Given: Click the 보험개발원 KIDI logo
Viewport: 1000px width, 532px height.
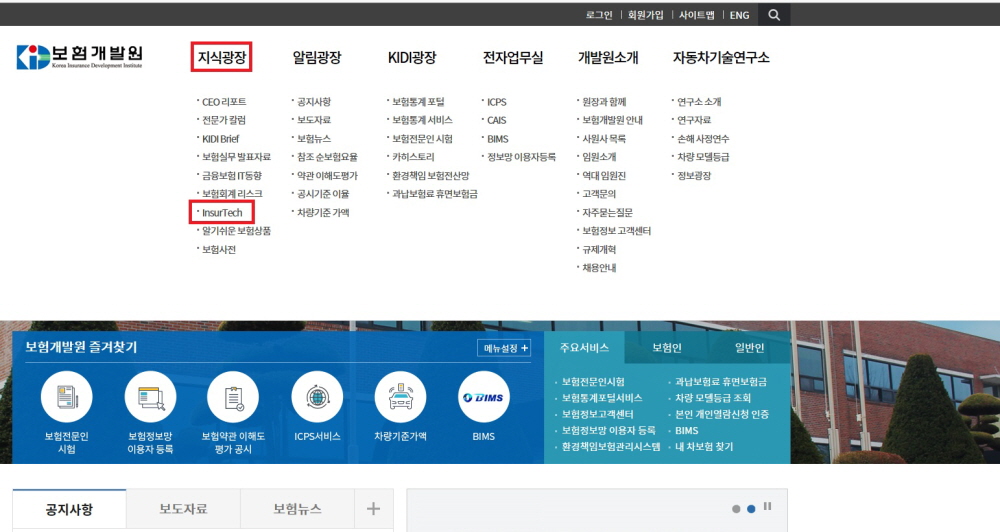Looking at the screenshot, I should (x=80, y=57).
